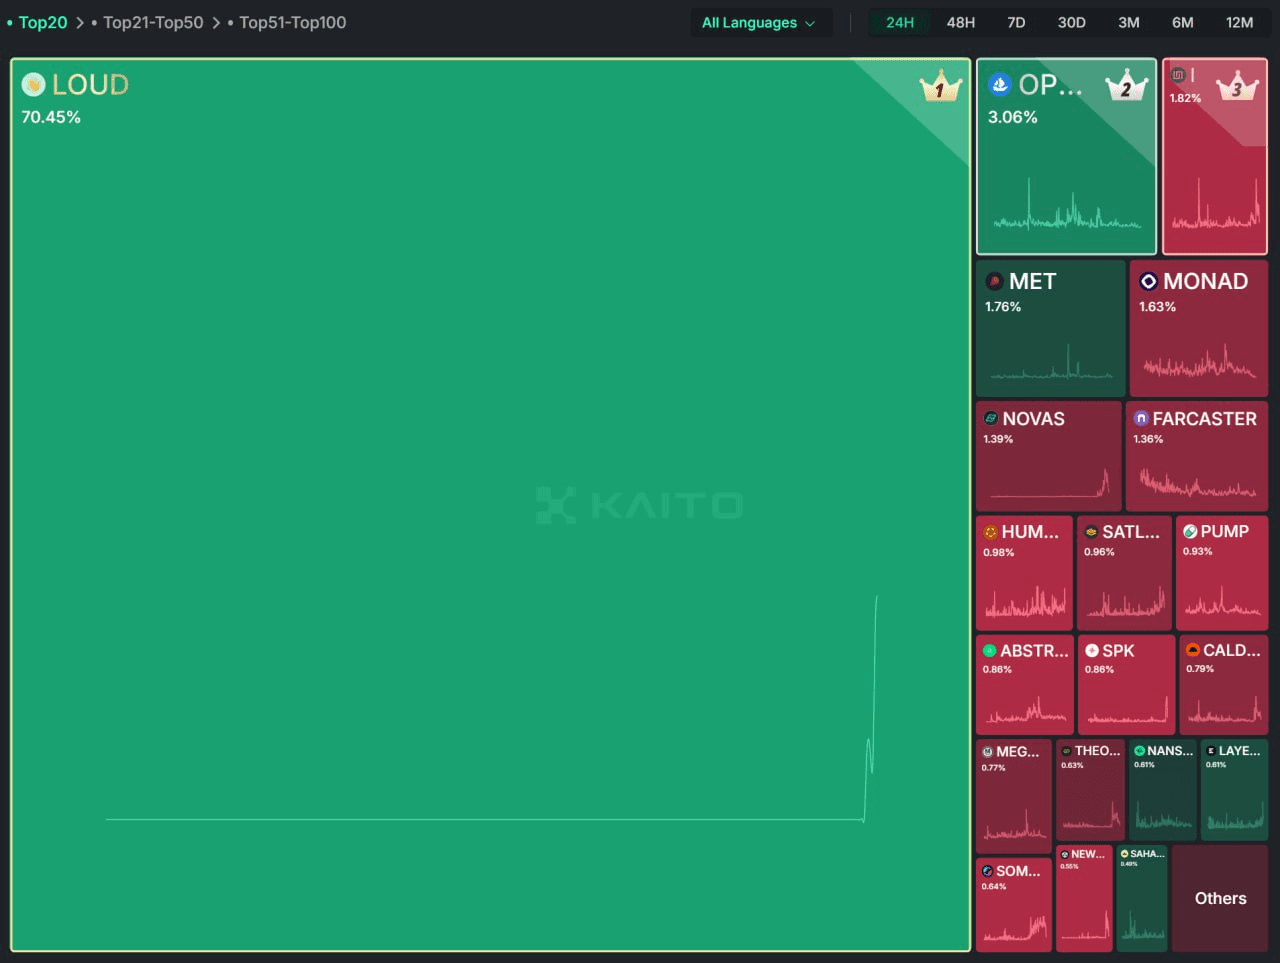This screenshot has width=1280, height=963.
Task: Click the THEO... token logo icon
Action: (x=1066, y=751)
